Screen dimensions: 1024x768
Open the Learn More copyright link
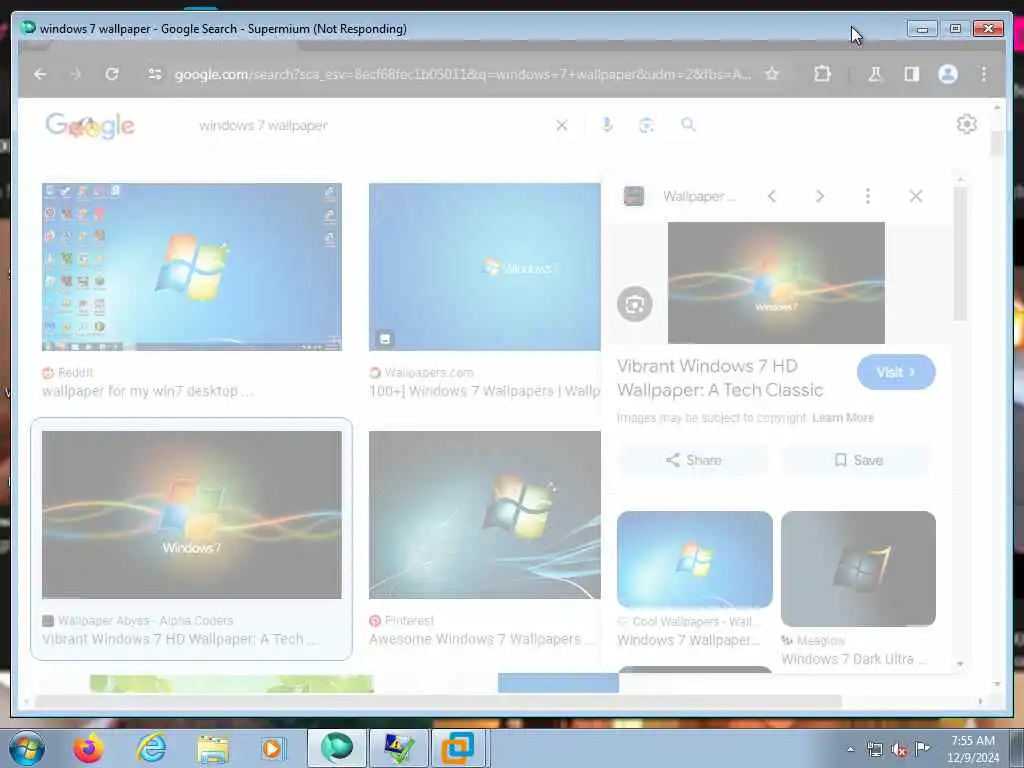click(x=843, y=418)
